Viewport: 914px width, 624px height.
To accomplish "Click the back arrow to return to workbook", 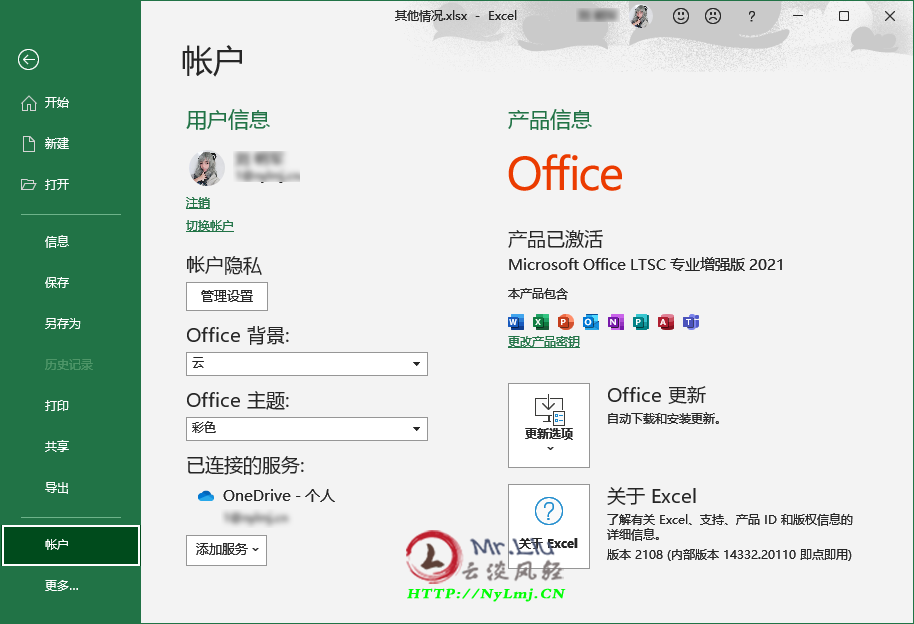I will pos(29,59).
